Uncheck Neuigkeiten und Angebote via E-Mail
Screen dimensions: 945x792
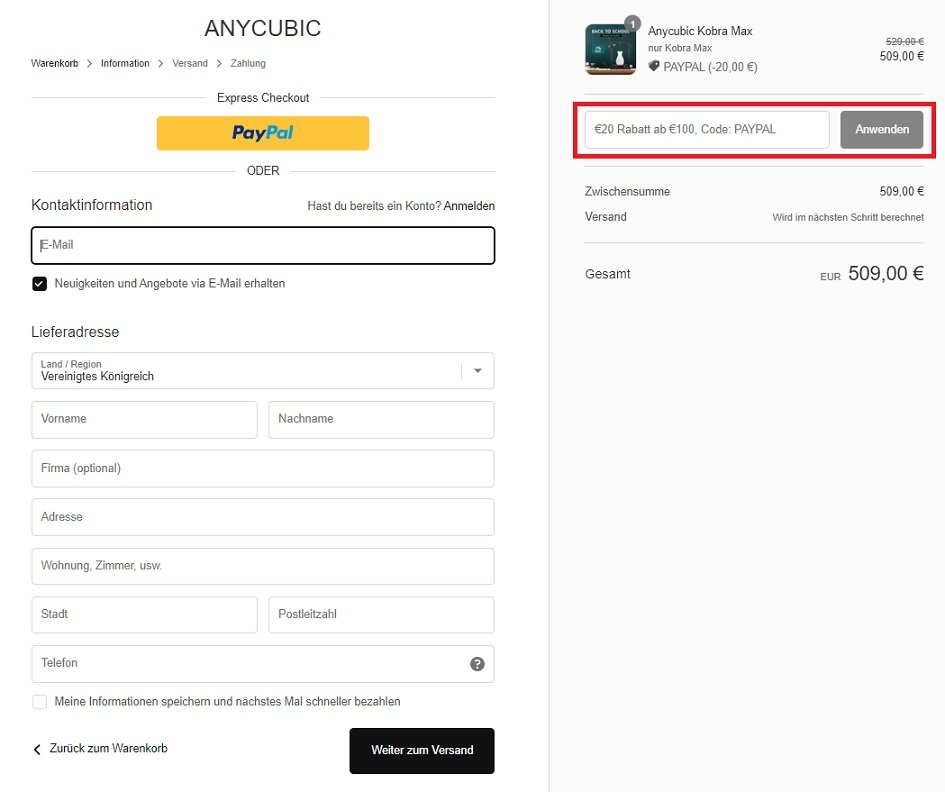point(39,284)
